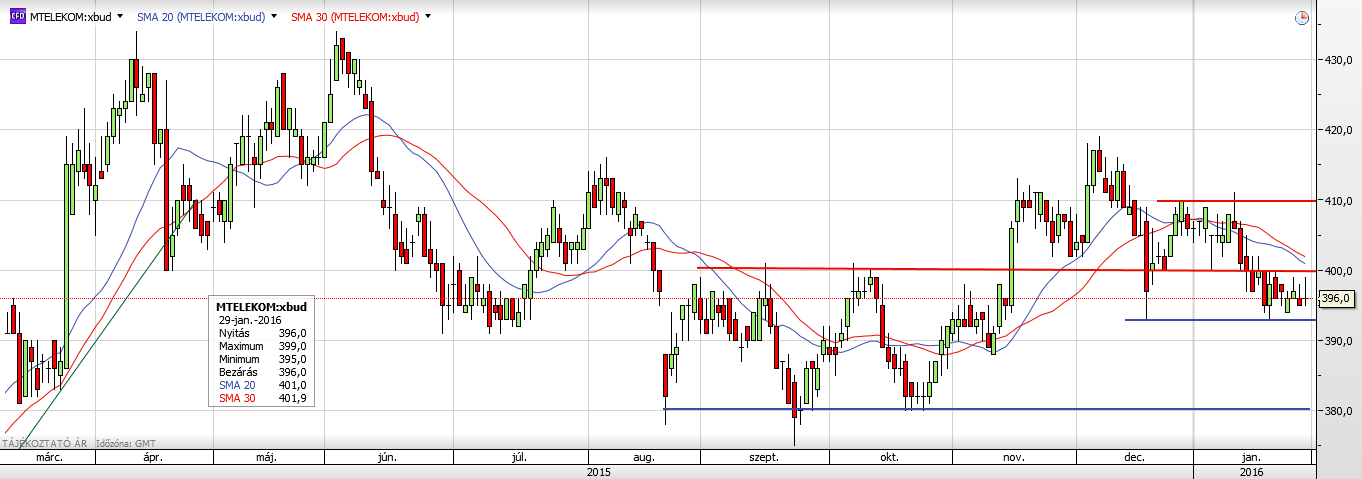Click the SMA 30 value row in tooltip
1362x479 pixels.
pyautogui.click(x=262, y=398)
